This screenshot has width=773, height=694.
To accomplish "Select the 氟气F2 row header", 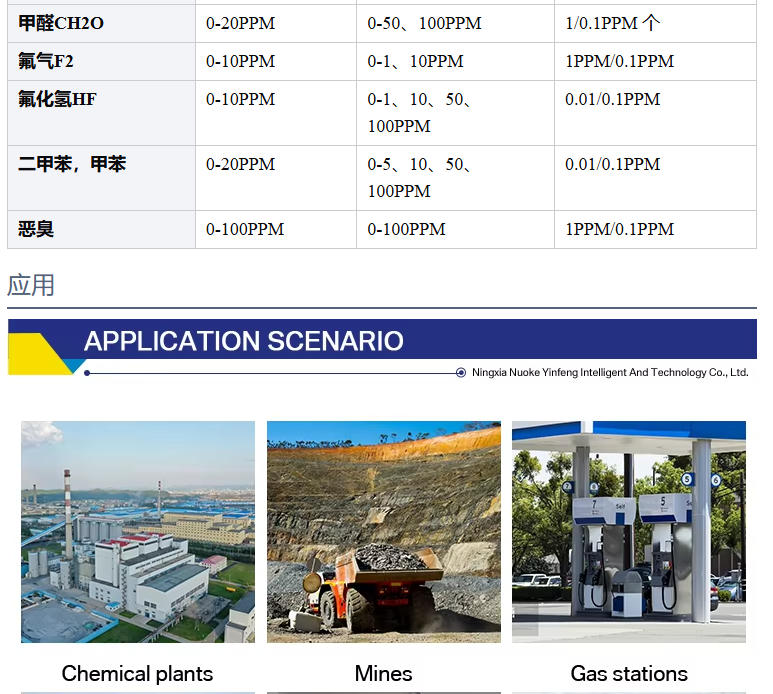I will tap(46, 61).
